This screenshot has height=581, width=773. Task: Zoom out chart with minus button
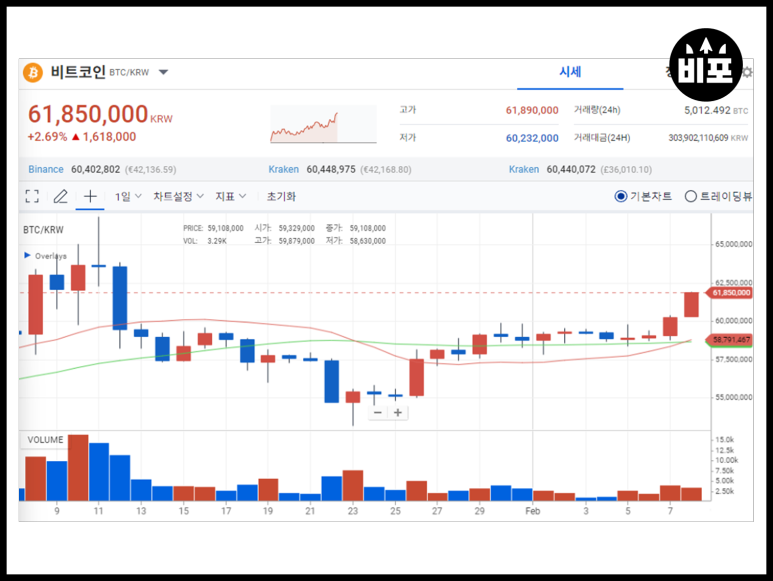coord(377,412)
